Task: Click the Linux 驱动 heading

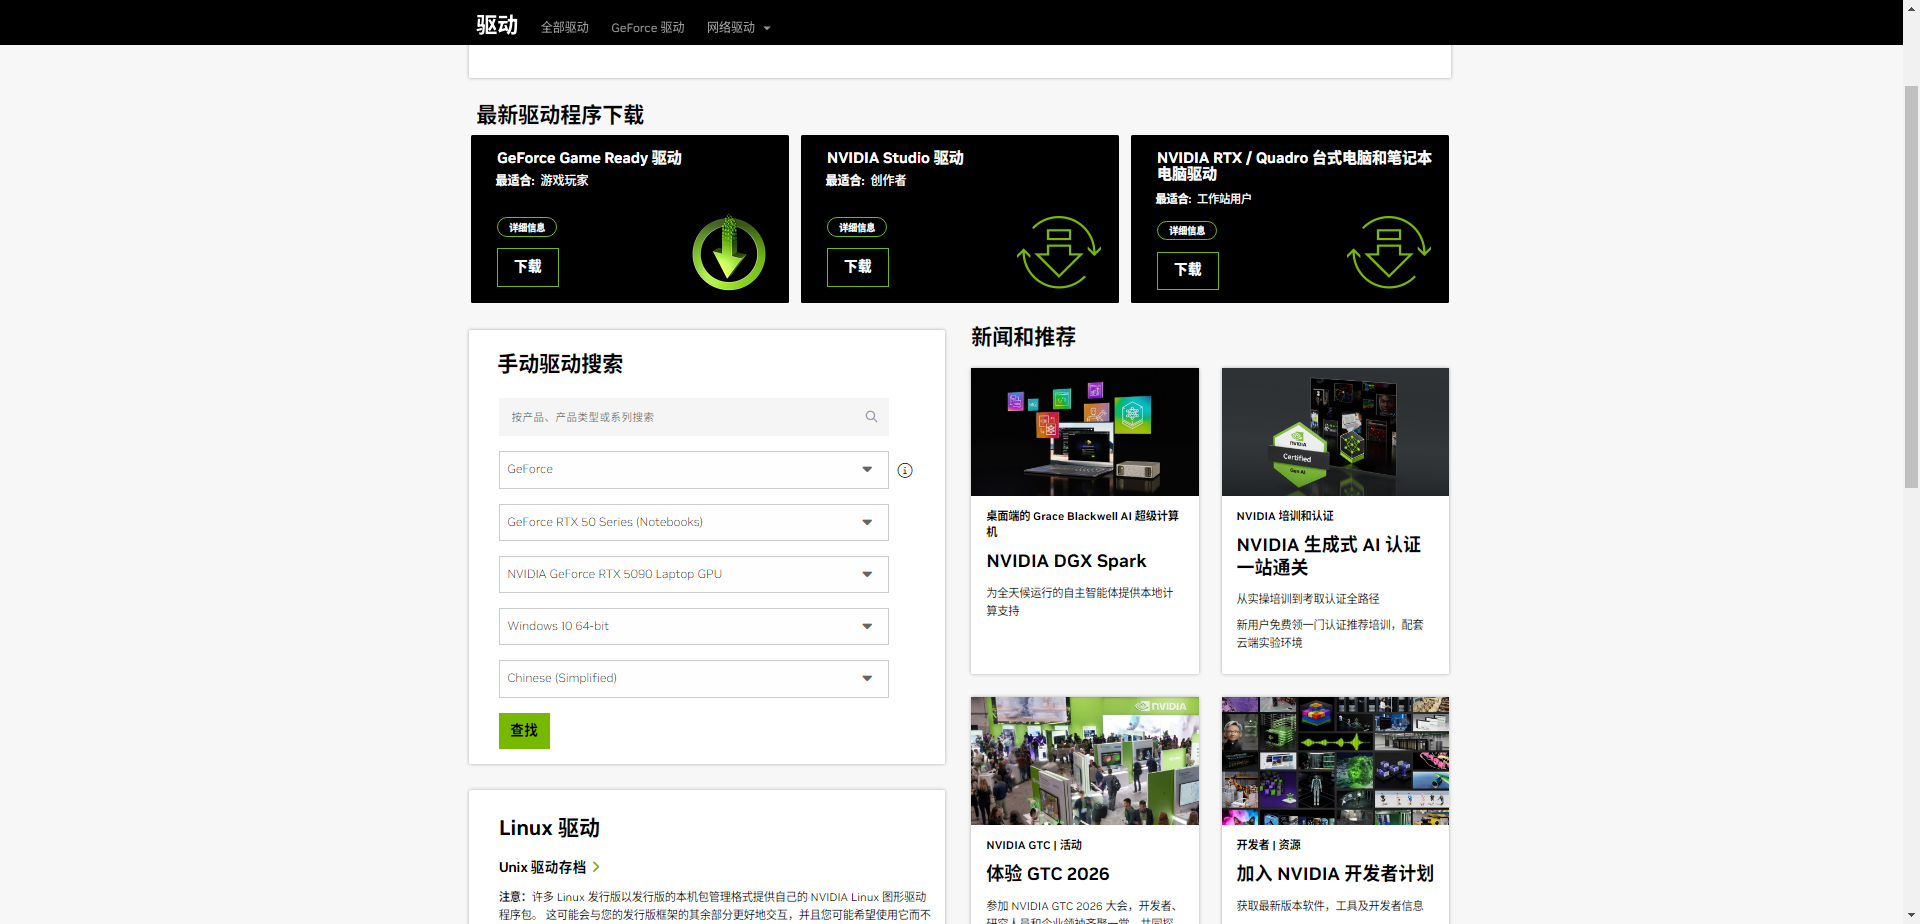Action: click(549, 828)
